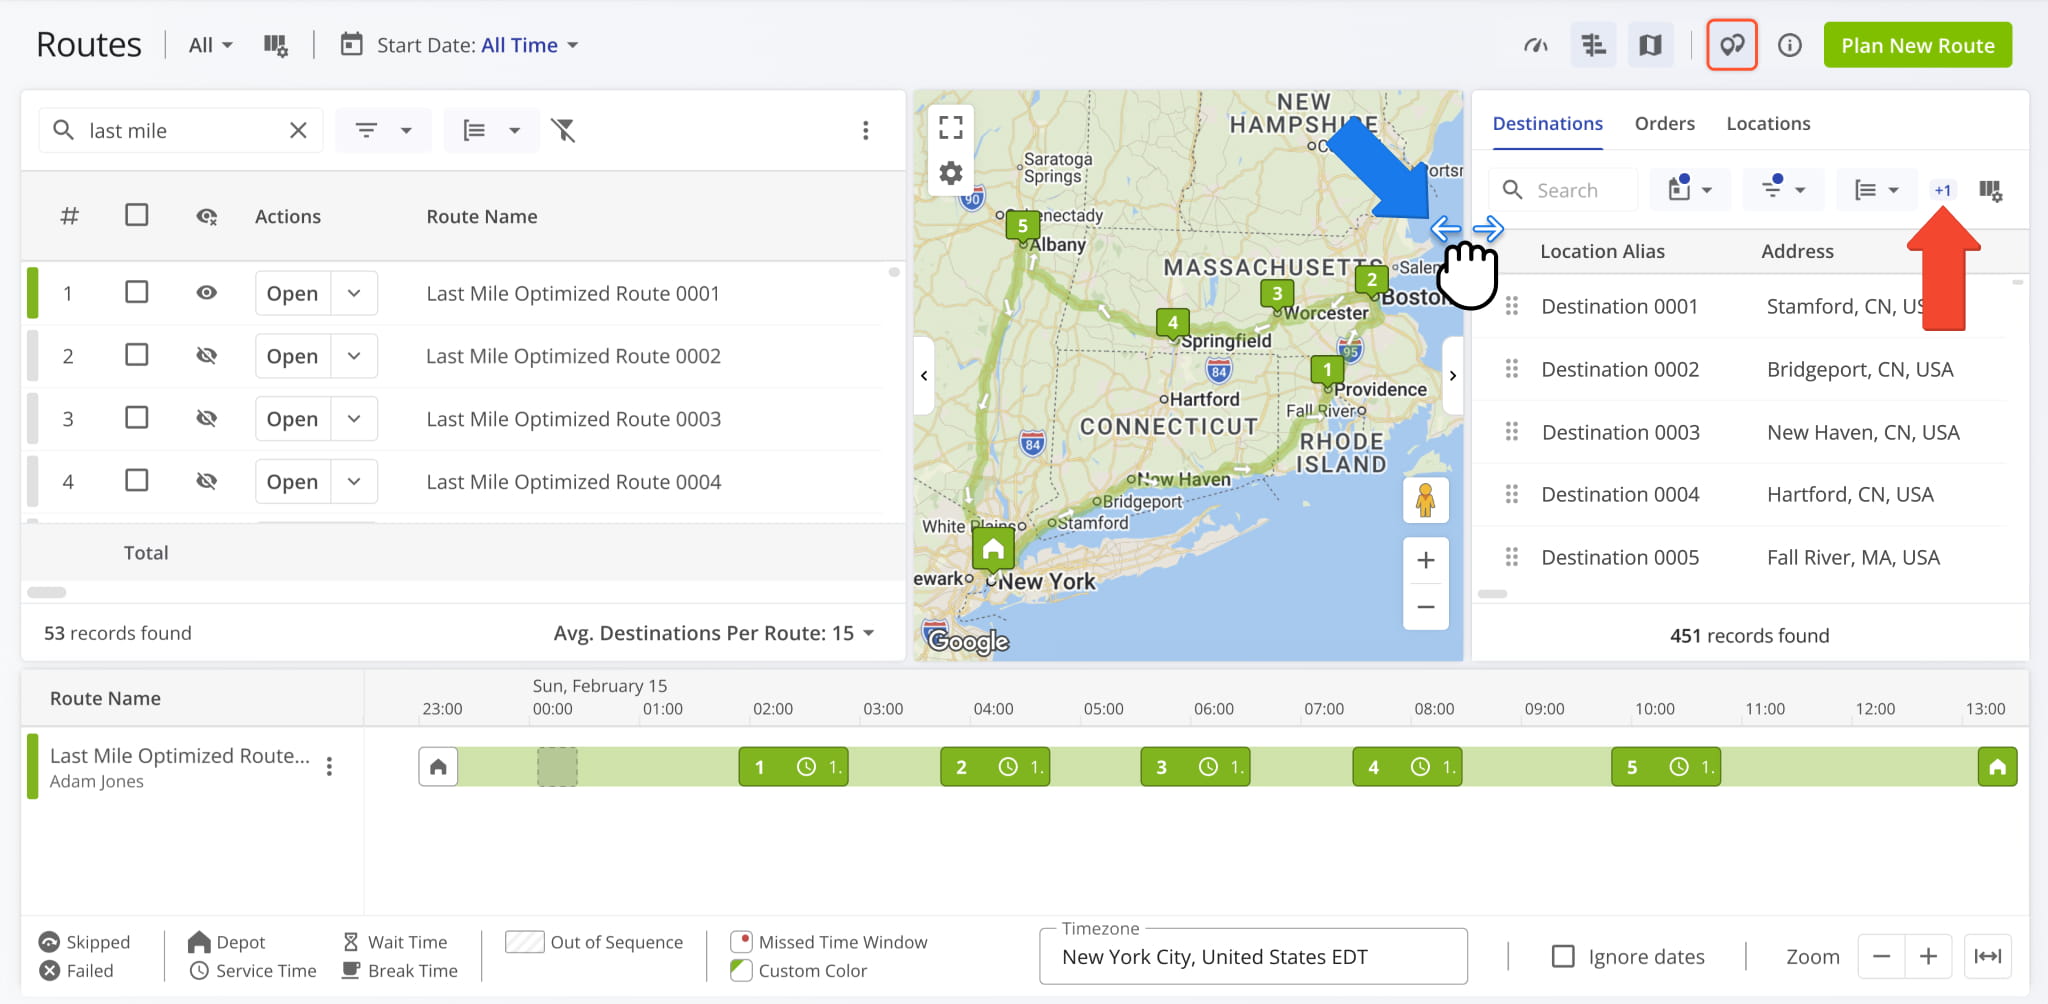Click the +1 hidden tools indicator
Viewport: 2048px width, 1004px height.
pos(1943,190)
